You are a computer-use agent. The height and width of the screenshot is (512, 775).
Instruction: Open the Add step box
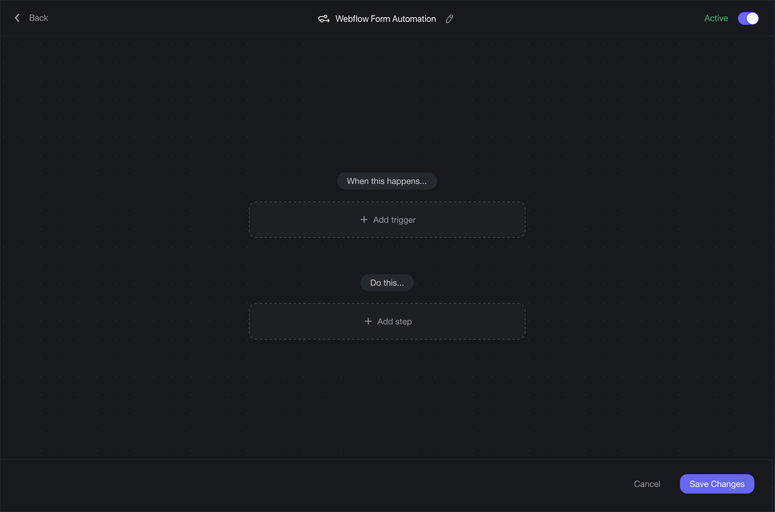coord(387,321)
